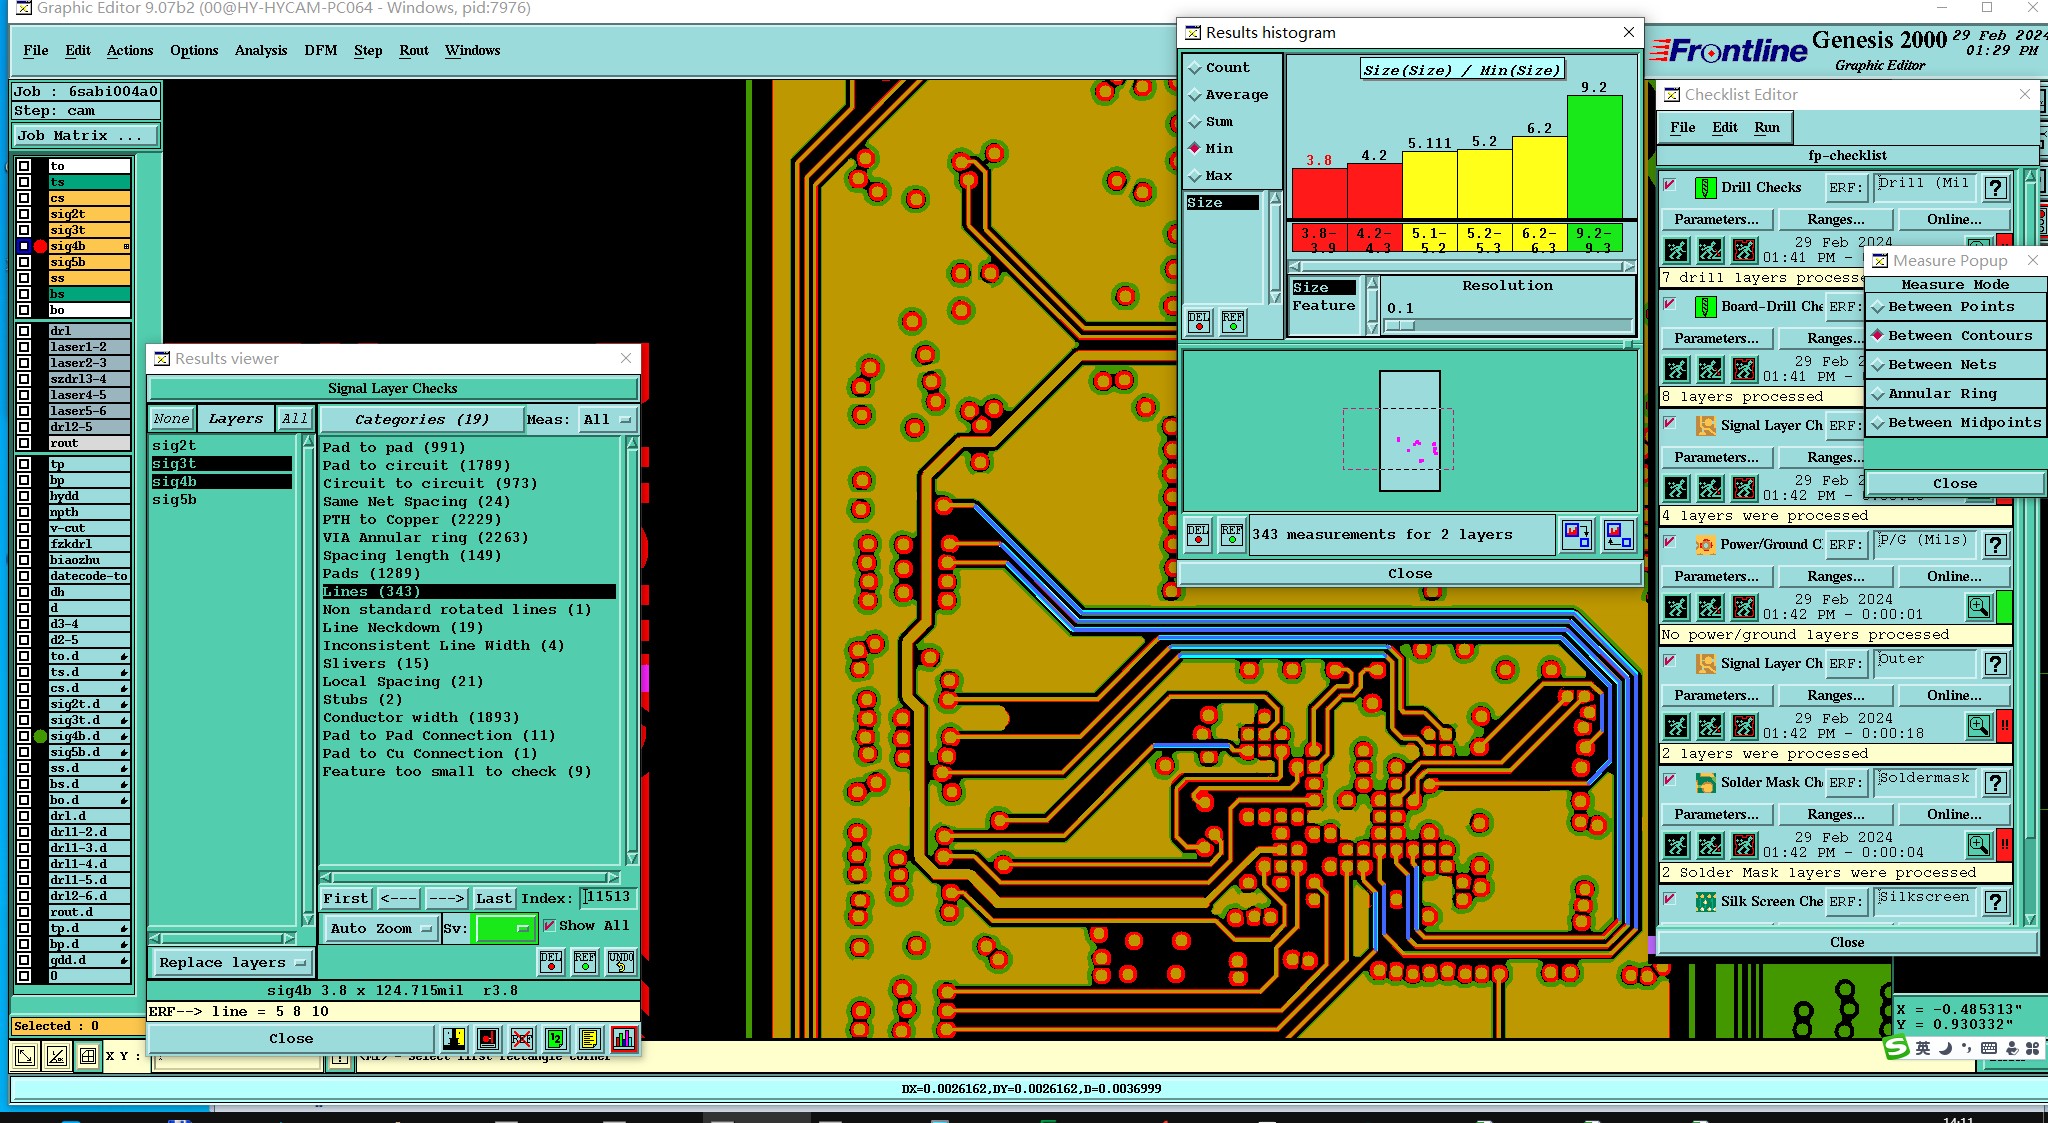2048x1123 pixels.
Task: Click Last button in Results viewer
Action: pos(494,898)
